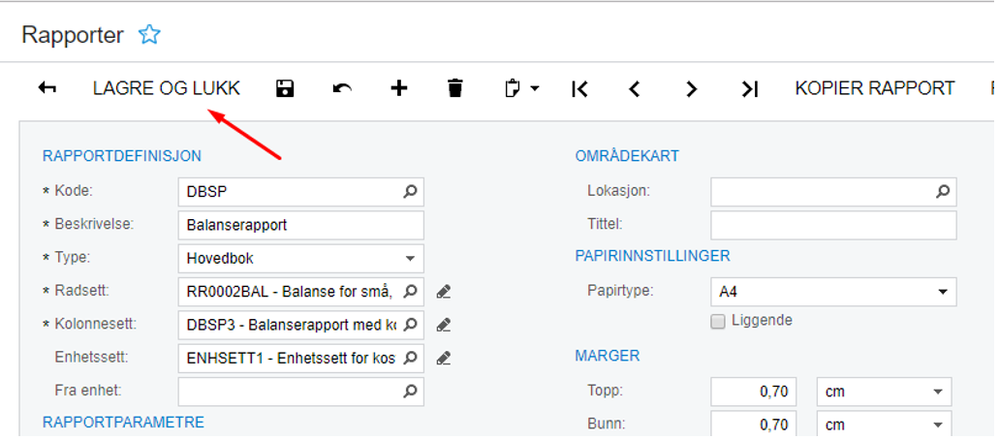Go to previous record arrow
This screenshot has width=999, height=444.
click(634, 88)
